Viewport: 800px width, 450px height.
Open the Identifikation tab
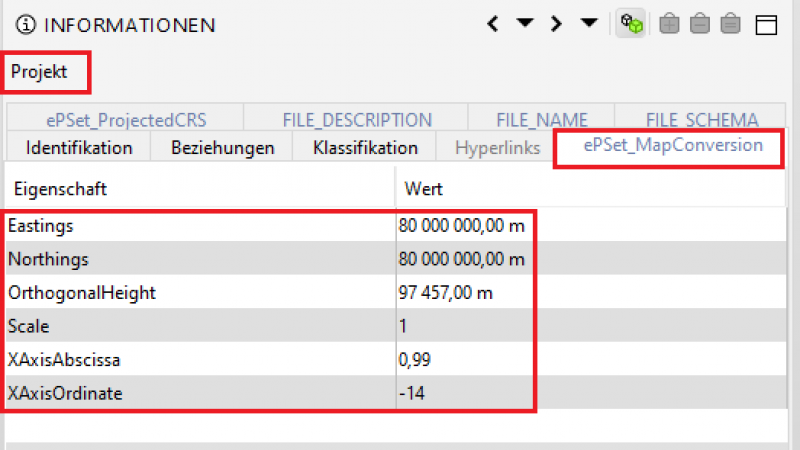click(x=79, y=148)
